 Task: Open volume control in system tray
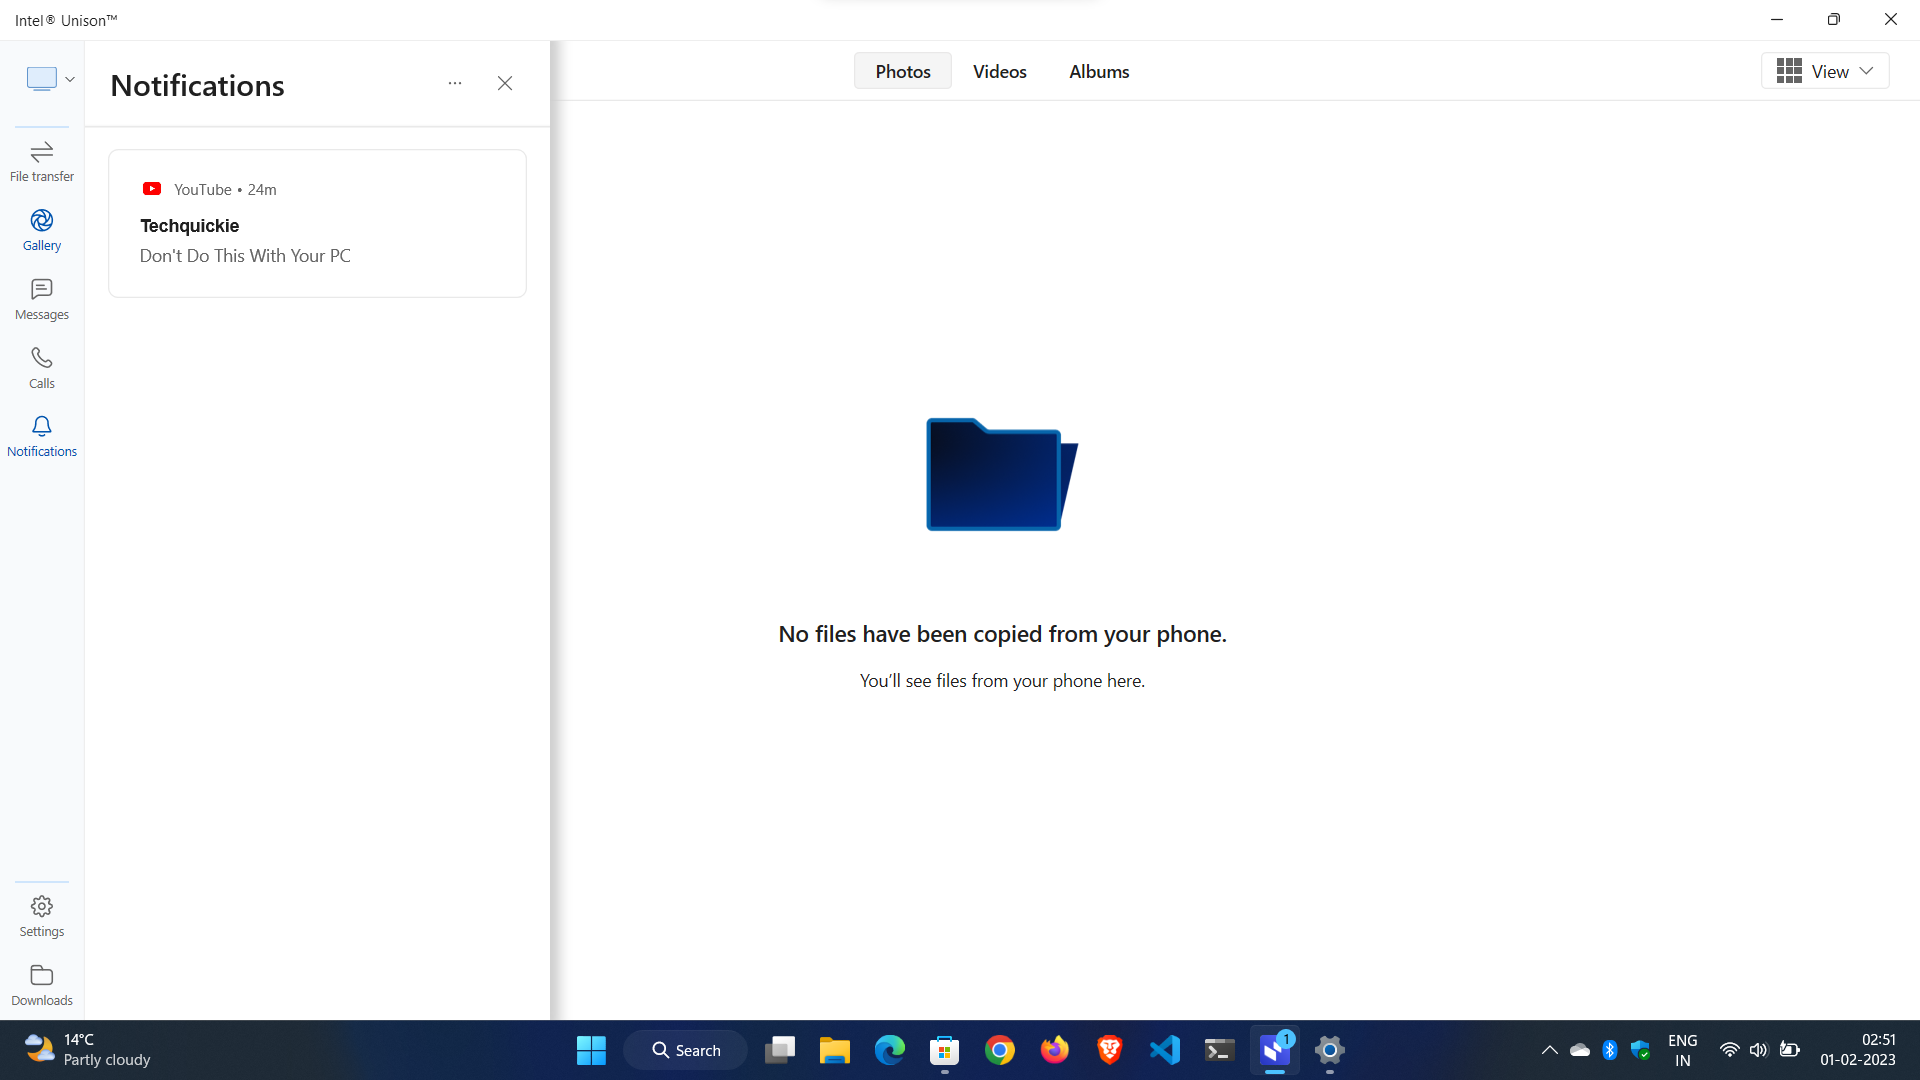point(1758,1050)
